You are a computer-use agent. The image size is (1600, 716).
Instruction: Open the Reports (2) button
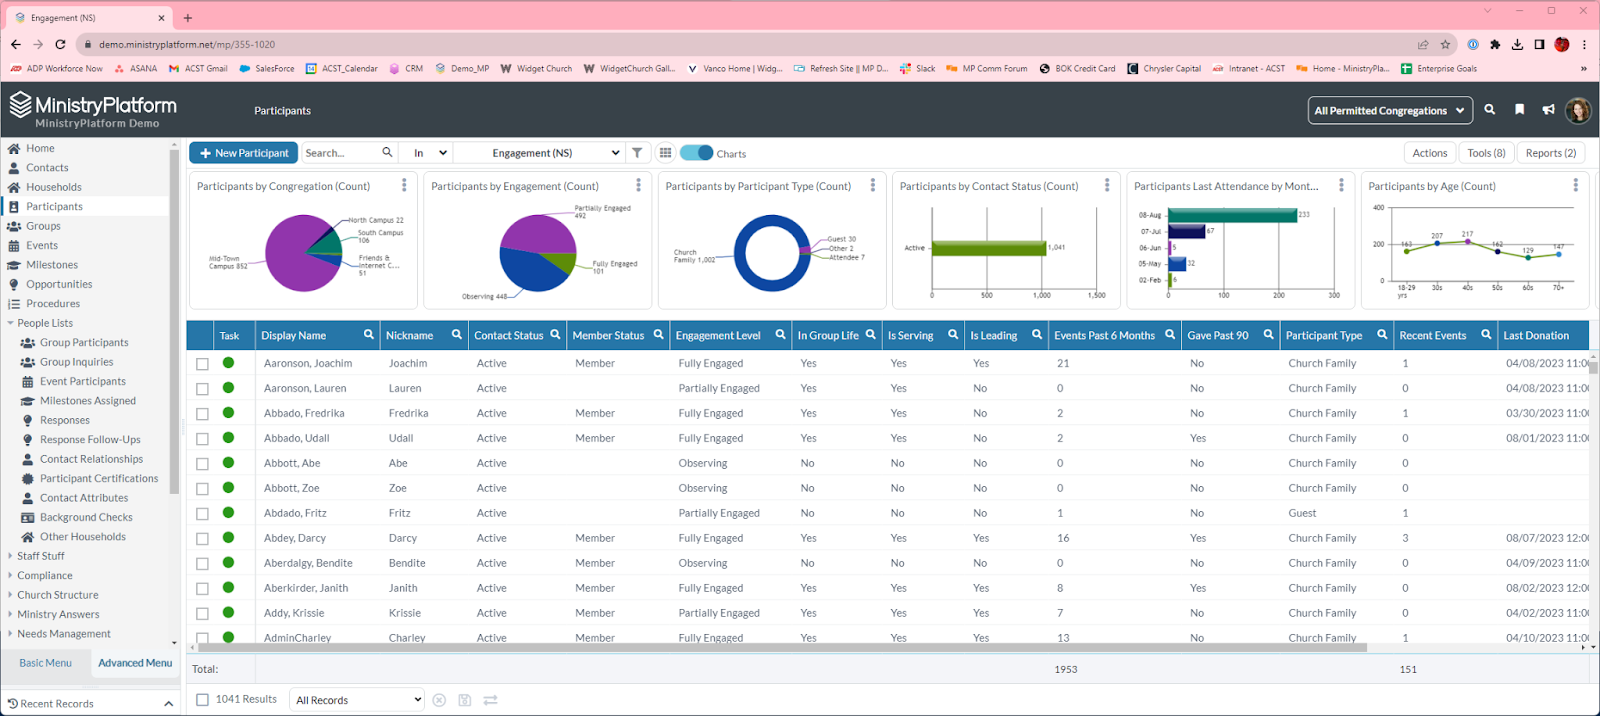1551,153
